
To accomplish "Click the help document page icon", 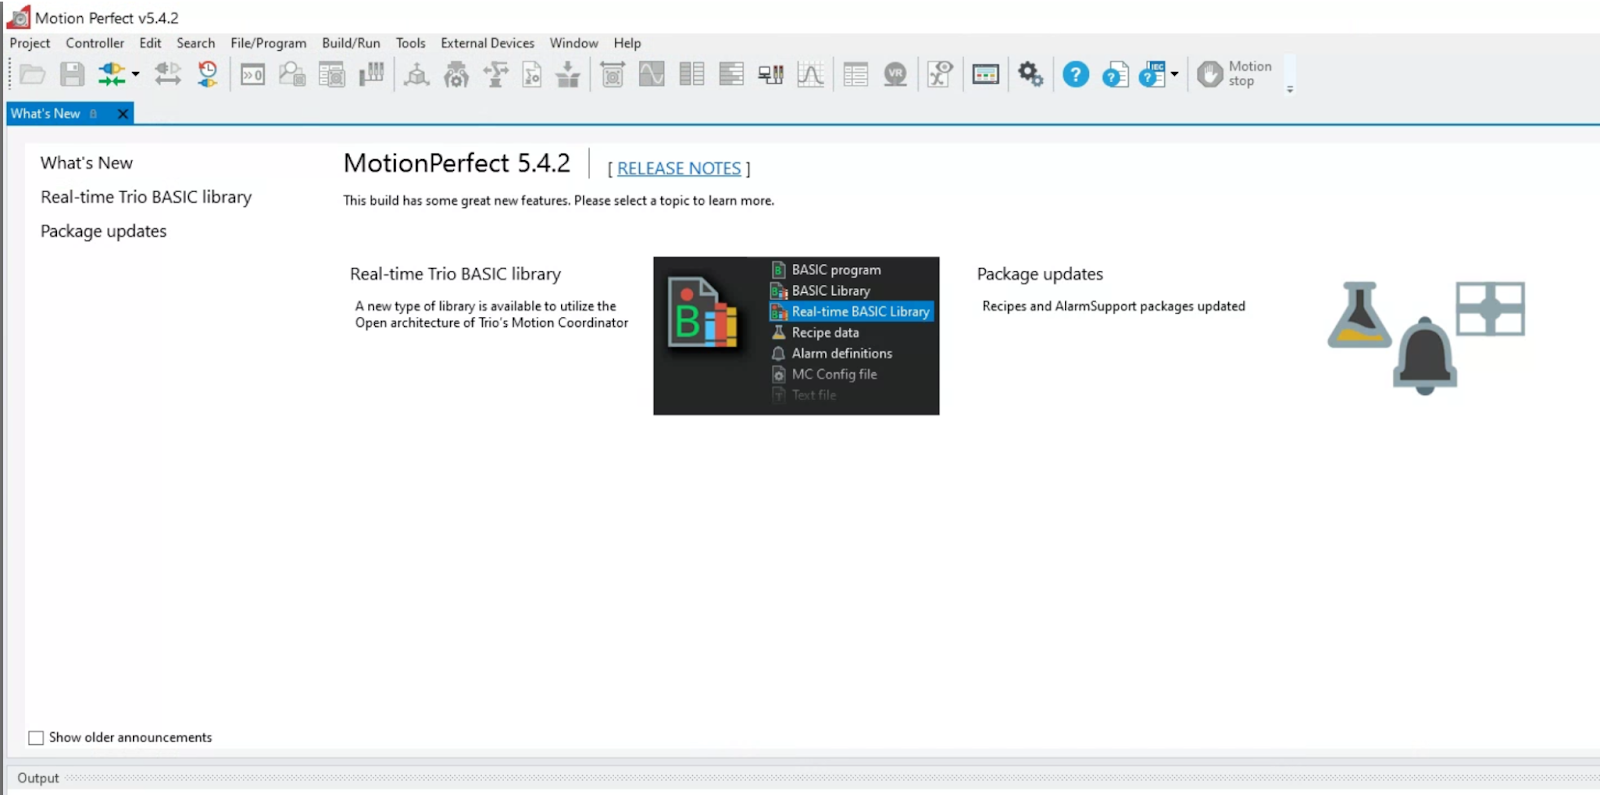I will [x=1115, y=74].
